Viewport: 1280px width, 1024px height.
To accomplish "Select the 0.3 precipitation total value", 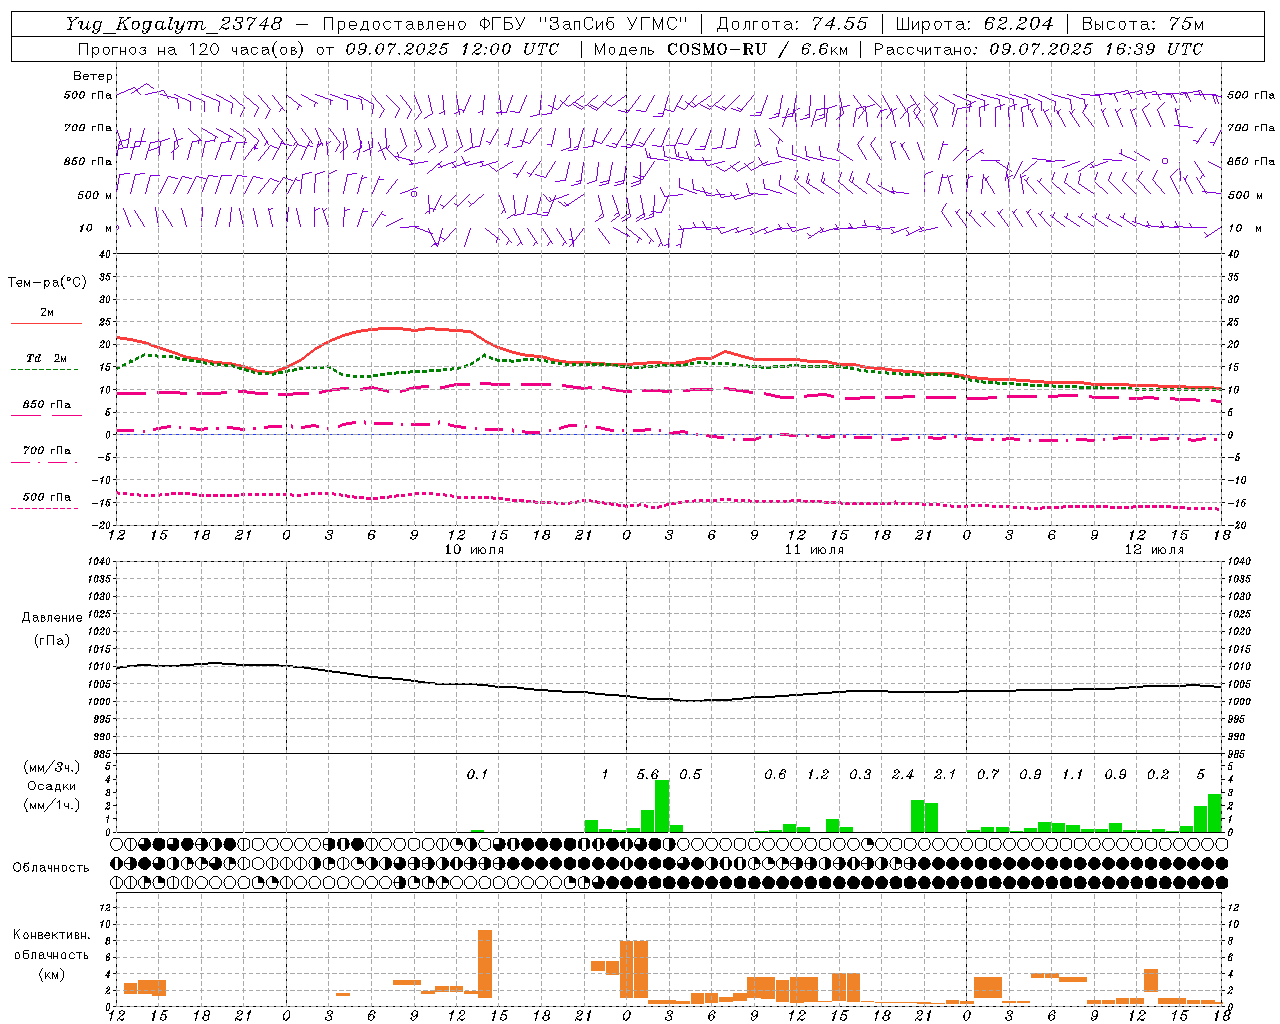I will point(860,775).
